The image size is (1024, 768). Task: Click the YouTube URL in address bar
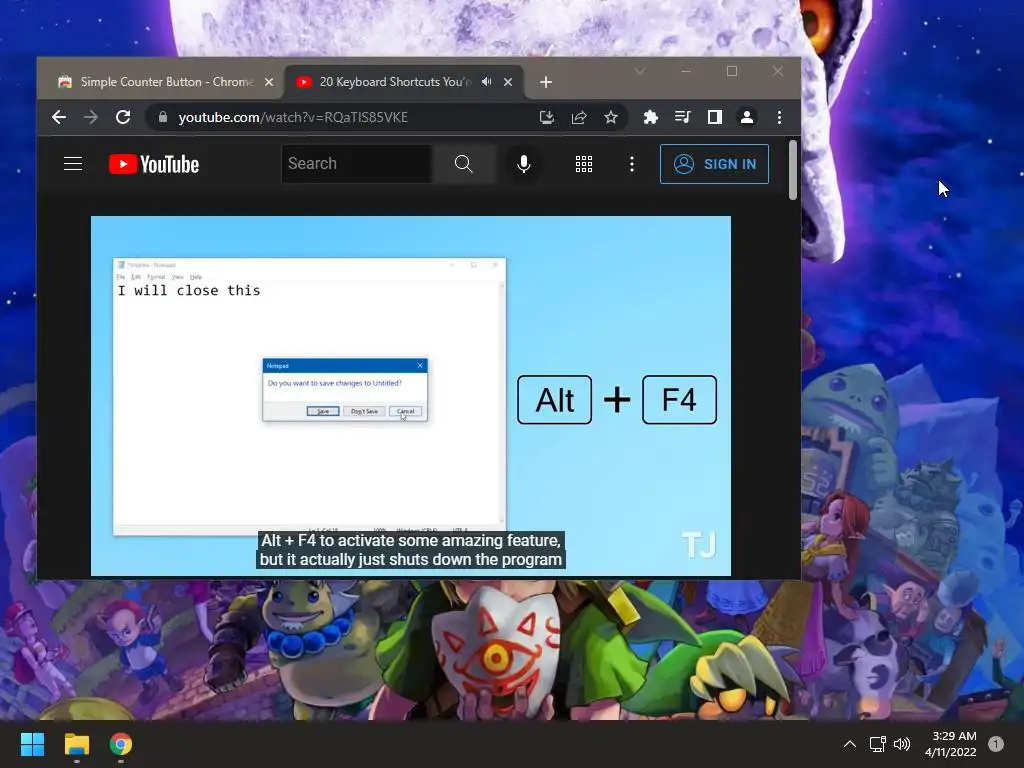pos(293,117)
